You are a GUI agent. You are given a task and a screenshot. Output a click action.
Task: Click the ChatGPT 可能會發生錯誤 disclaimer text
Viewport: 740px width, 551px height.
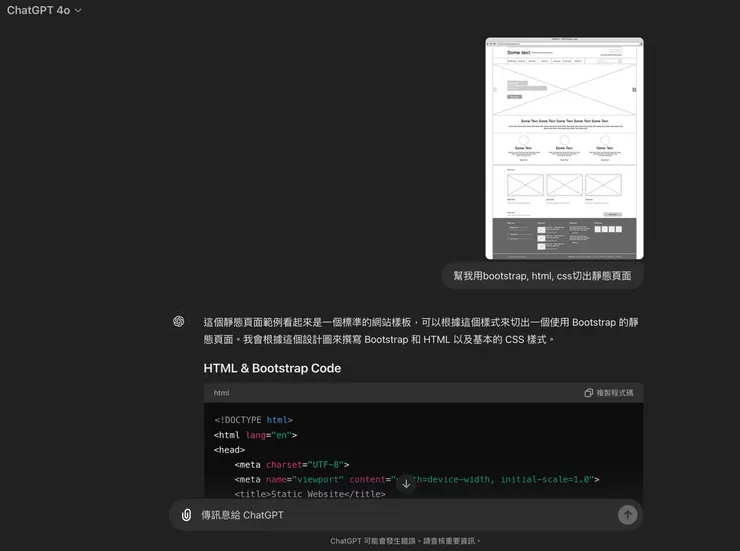point(405,541)
